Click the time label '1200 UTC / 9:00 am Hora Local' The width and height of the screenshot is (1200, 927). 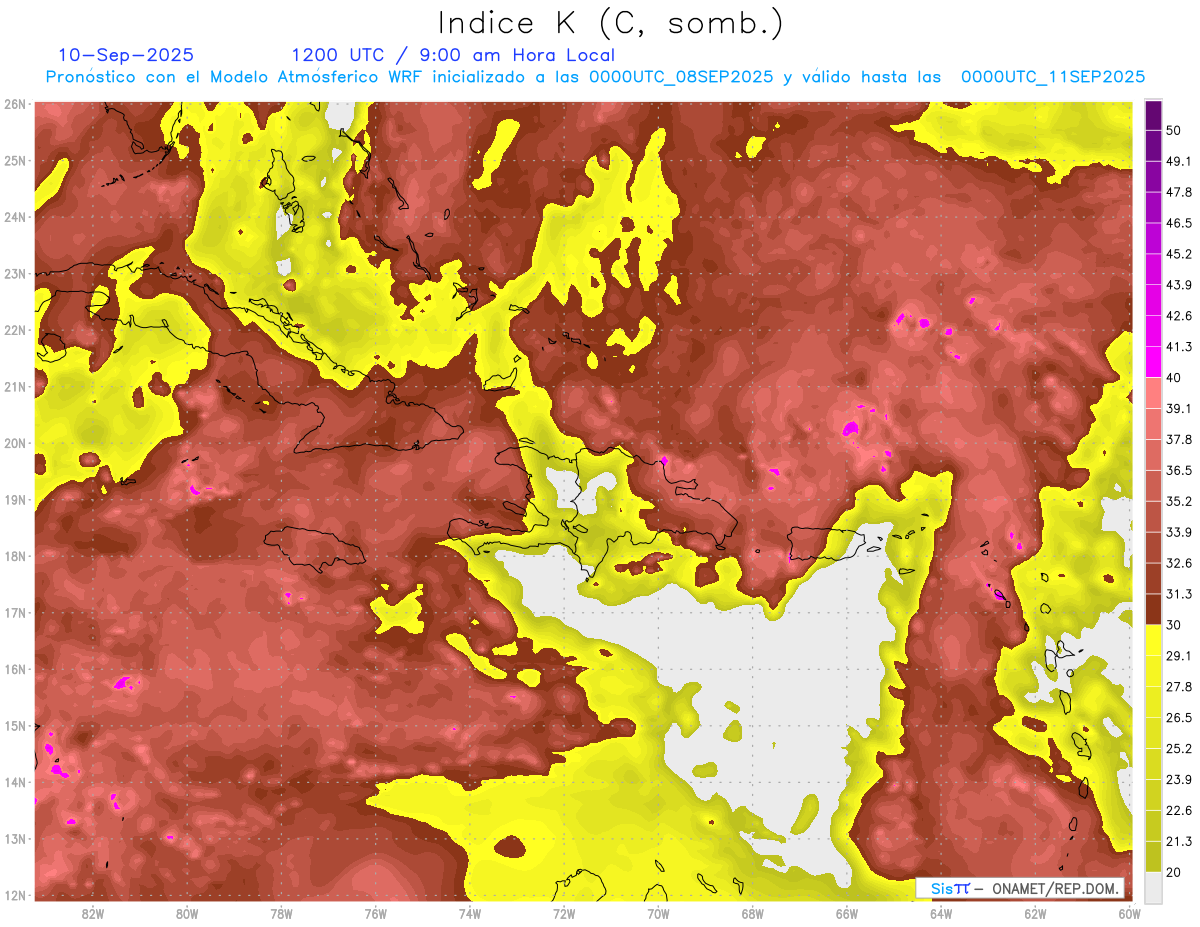[453, 55]
